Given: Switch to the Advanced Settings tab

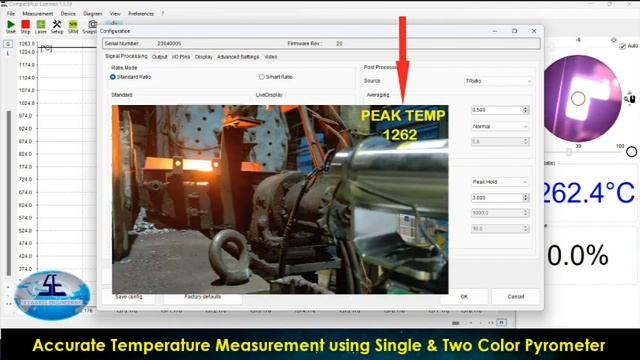Looking at the screenshot, I should pos(238,57).
